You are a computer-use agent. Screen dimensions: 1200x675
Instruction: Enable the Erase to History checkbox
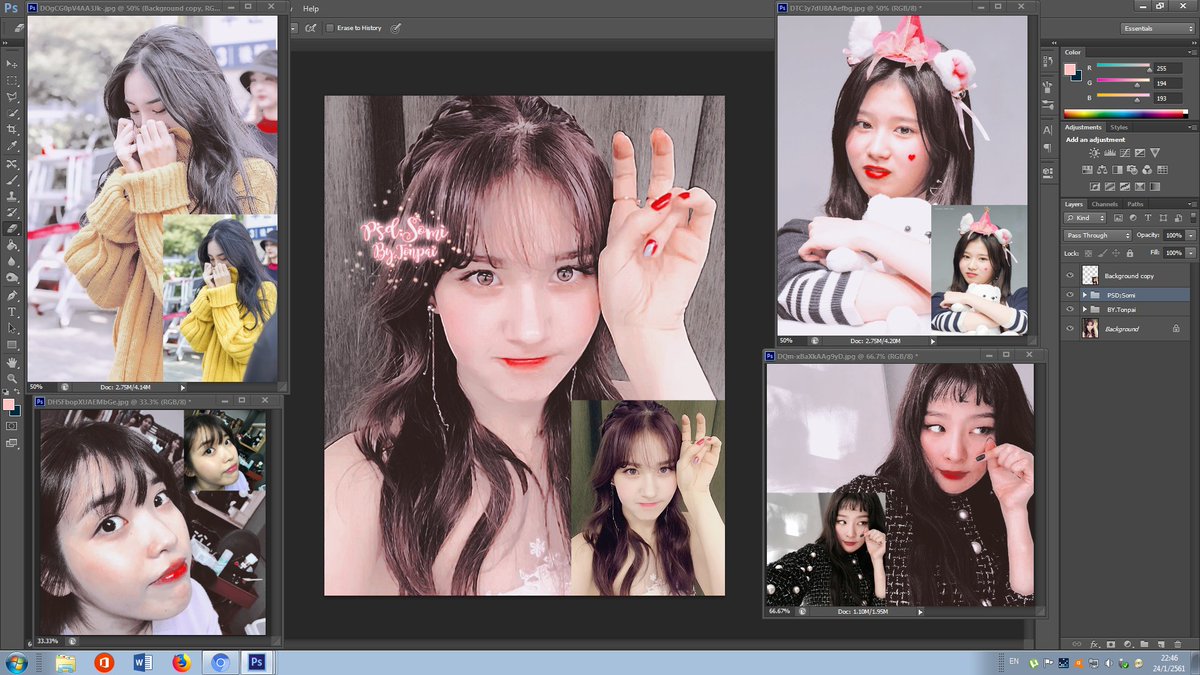coord(331,28)
